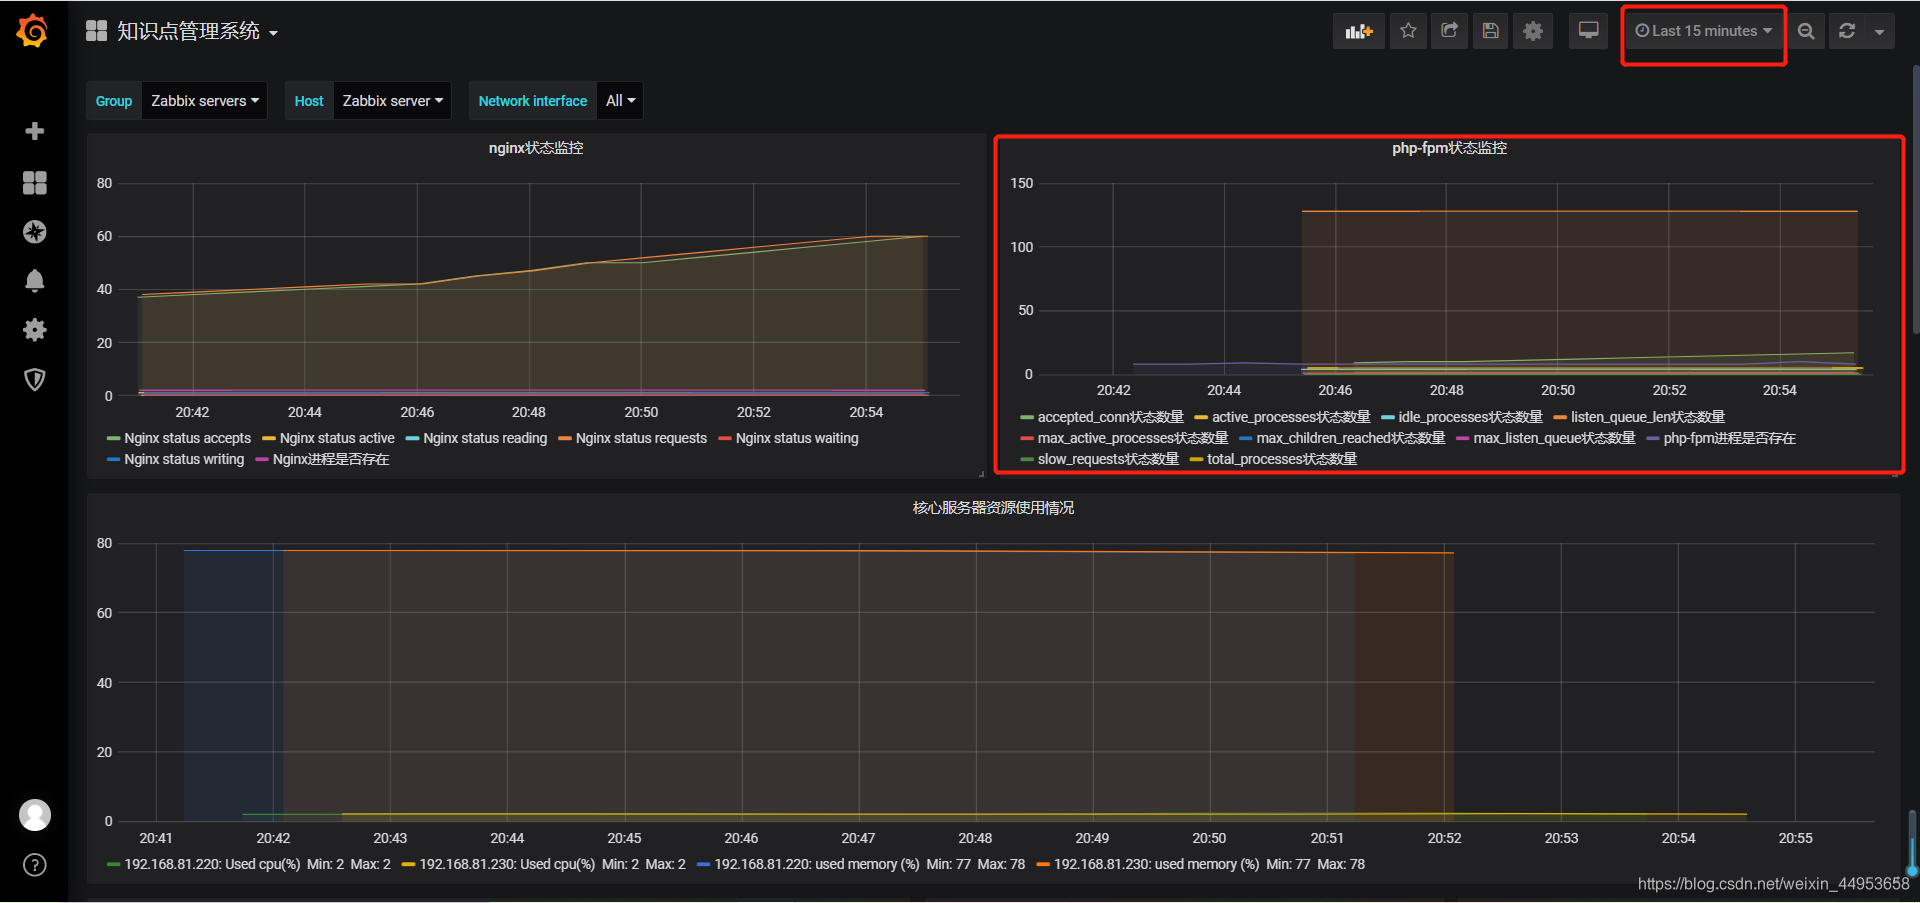
Task: Open the Last 15 minutes time picker
Action: pos(1703,31)
